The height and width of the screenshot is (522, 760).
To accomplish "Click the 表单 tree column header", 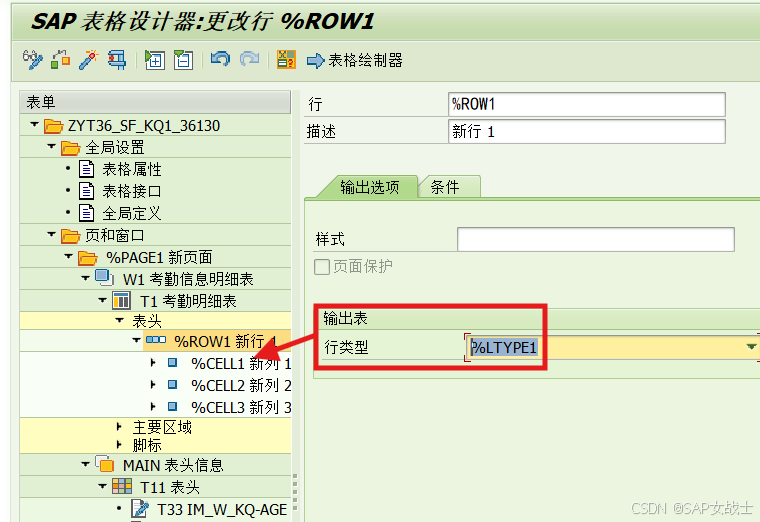I will coord(155,102).
